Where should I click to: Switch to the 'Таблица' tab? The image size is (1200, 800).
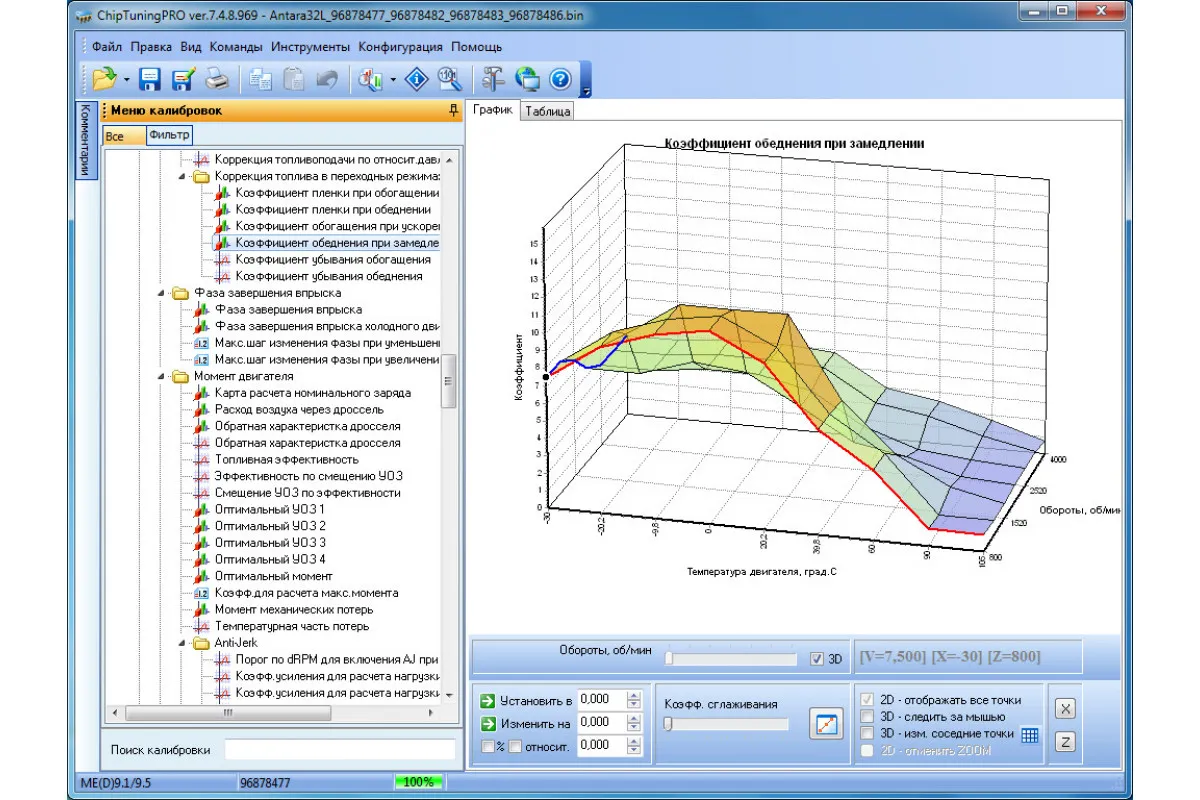tap(547, 112)
